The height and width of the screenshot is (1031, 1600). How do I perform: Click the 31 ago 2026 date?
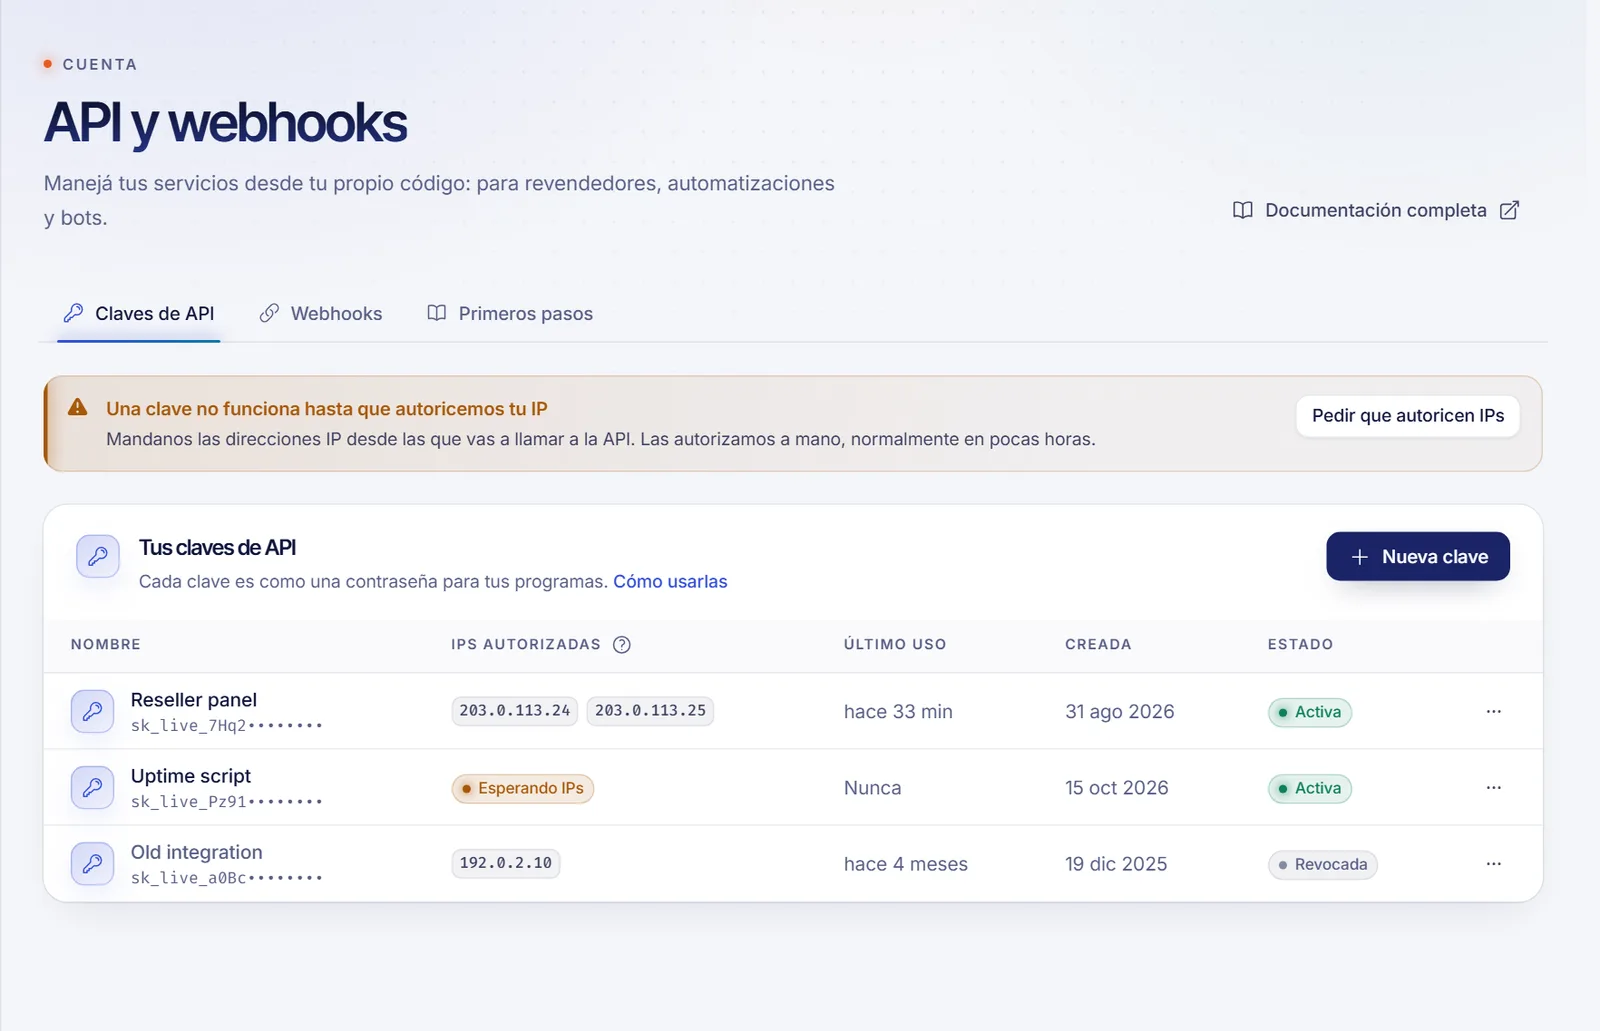tap(1120, 712)
